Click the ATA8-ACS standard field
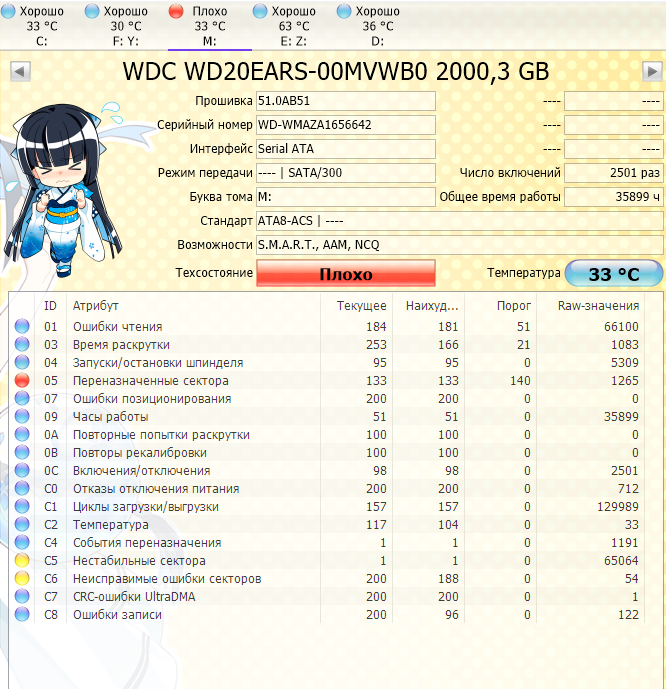Screen dimensions: 666x689 (460, 221)
